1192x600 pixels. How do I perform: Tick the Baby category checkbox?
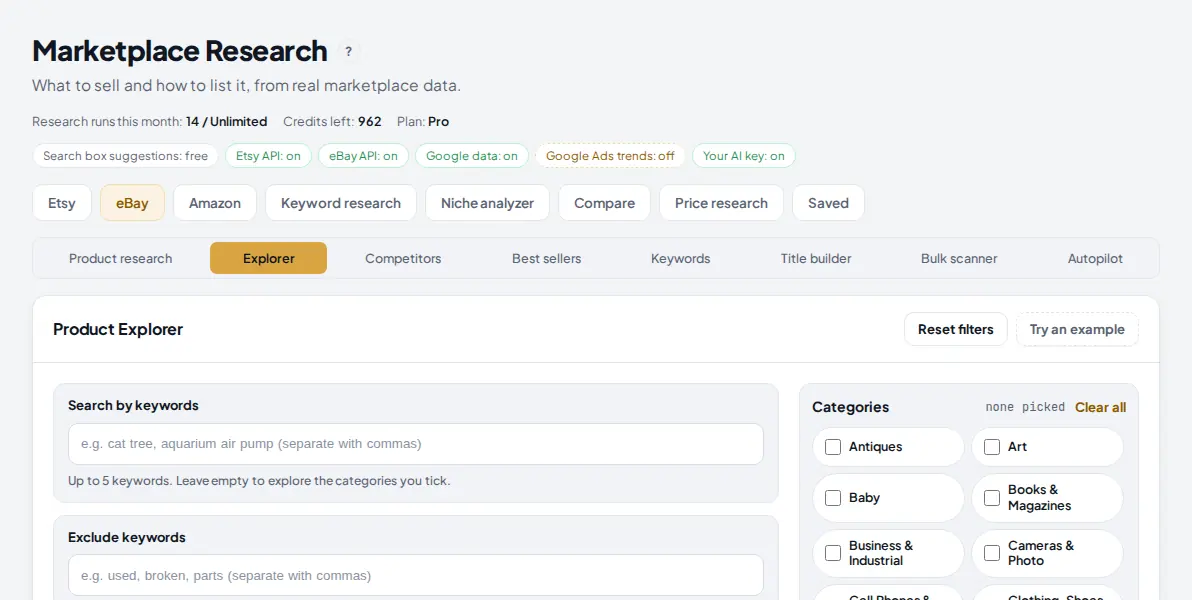click(833, 498)
